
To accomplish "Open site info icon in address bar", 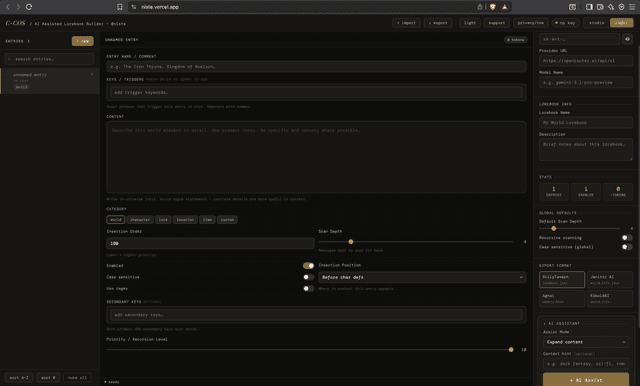I will point(133,7).
